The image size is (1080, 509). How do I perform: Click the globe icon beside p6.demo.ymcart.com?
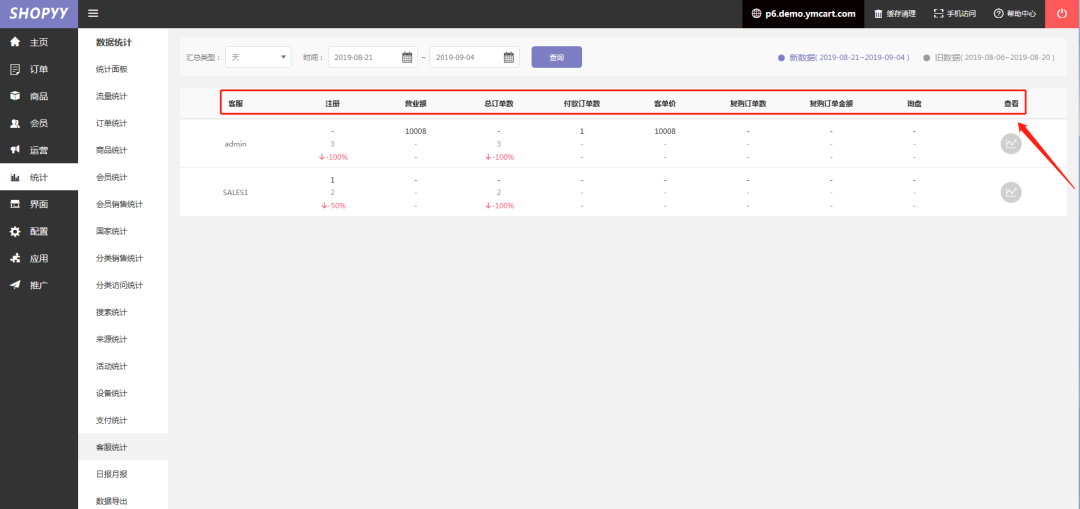click(757, 13)
